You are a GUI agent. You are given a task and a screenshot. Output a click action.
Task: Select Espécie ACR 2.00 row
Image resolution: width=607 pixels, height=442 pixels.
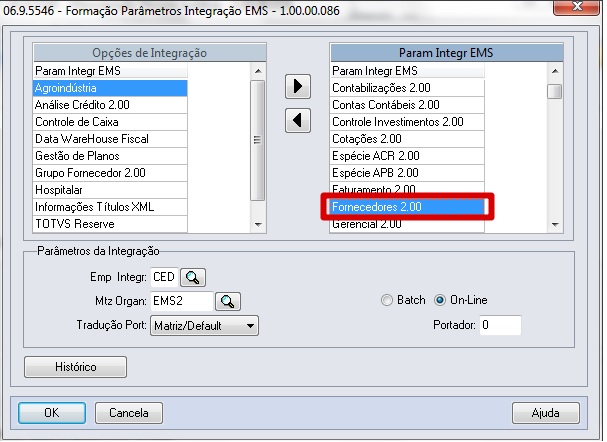[x=407, y=156]
